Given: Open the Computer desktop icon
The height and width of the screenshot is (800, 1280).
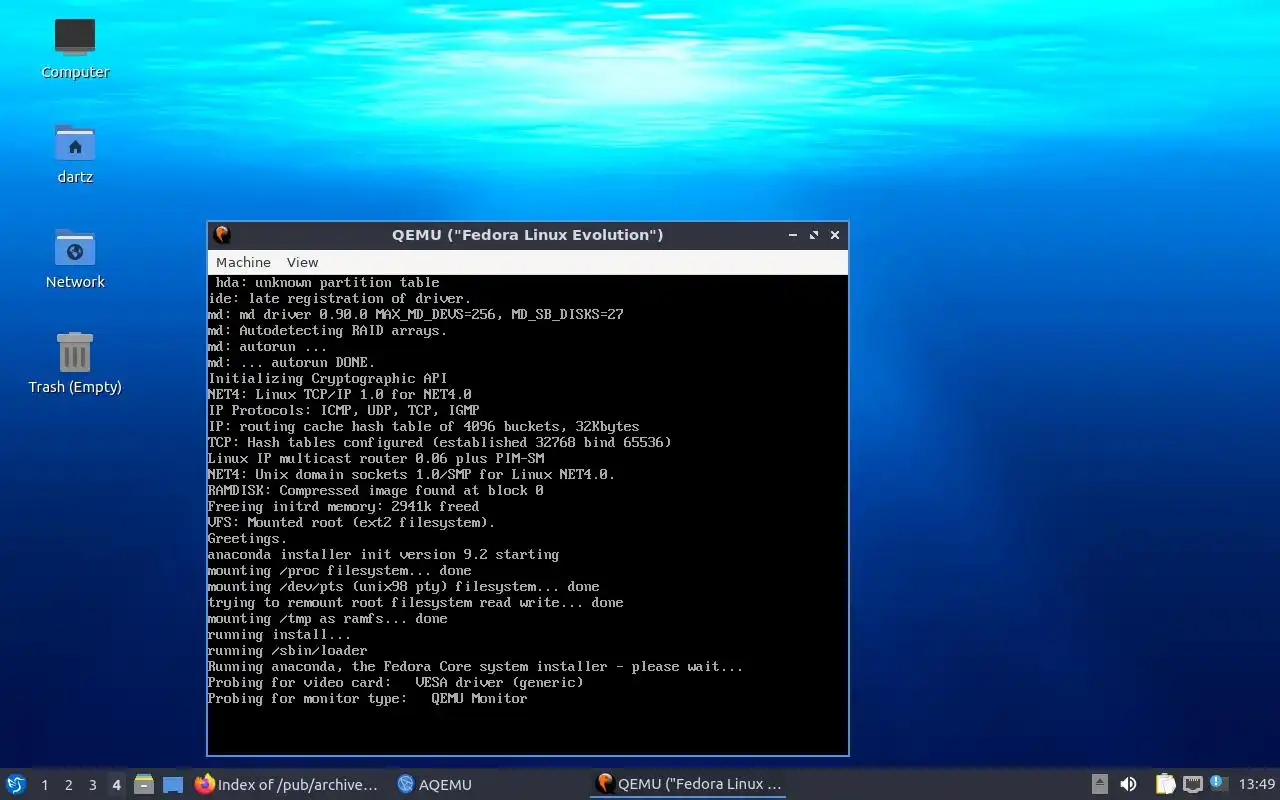Looking at the screenshot, I should 75,48.
